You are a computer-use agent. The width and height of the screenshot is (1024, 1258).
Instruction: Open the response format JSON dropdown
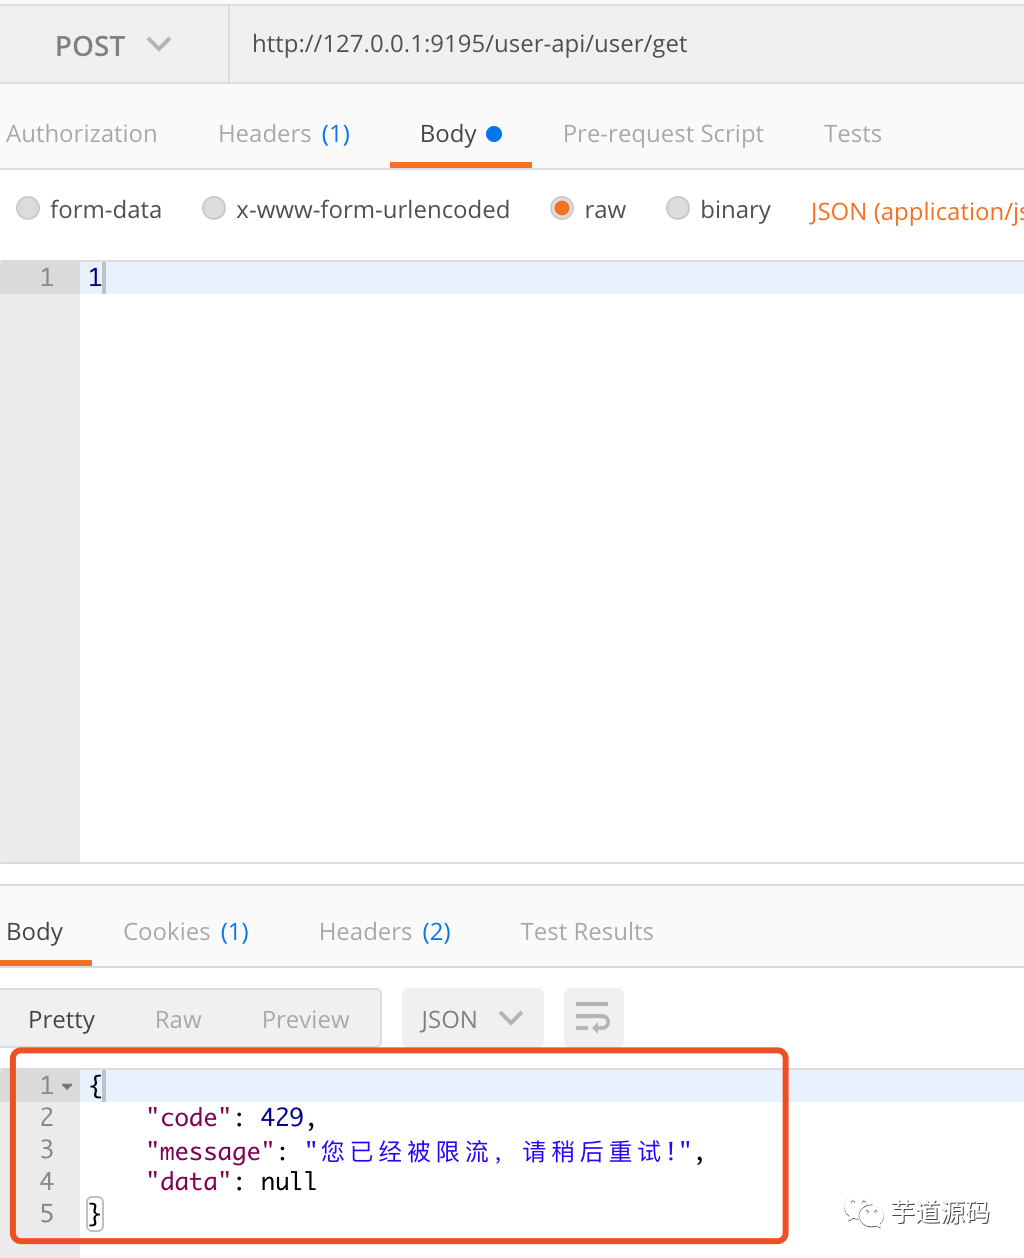click(473, 1018)
